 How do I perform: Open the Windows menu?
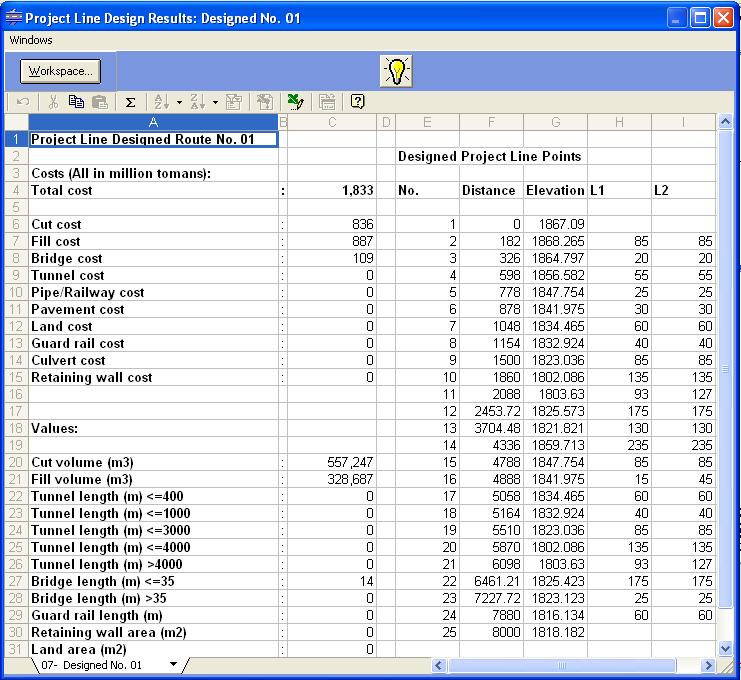point(31,40)
